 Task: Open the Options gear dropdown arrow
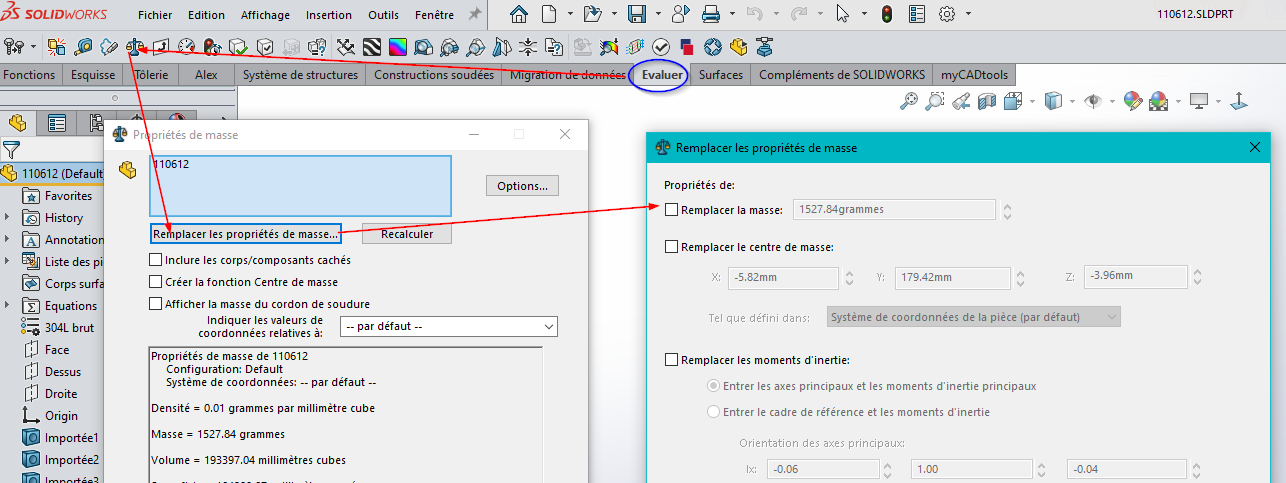[969, 15]
